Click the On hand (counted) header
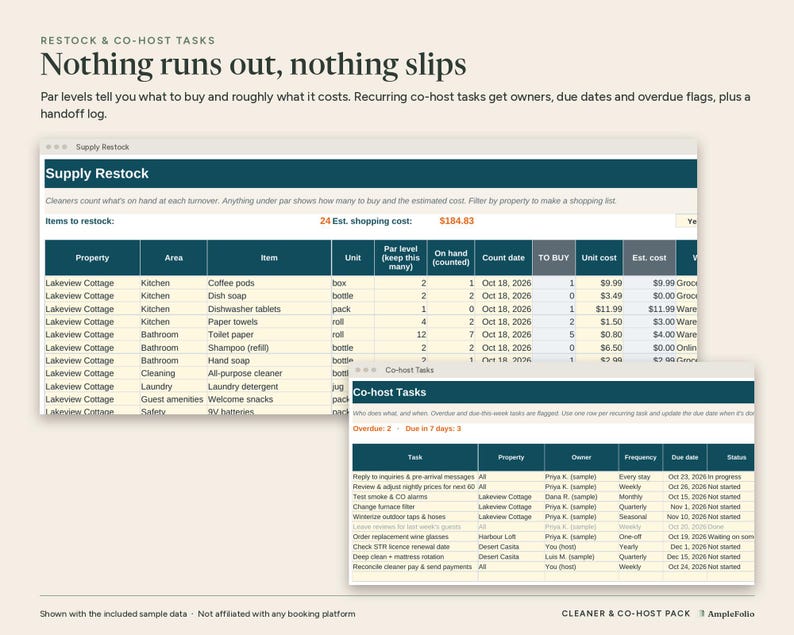The height and width of the screenshot is (635, 794). pos(451,258)
